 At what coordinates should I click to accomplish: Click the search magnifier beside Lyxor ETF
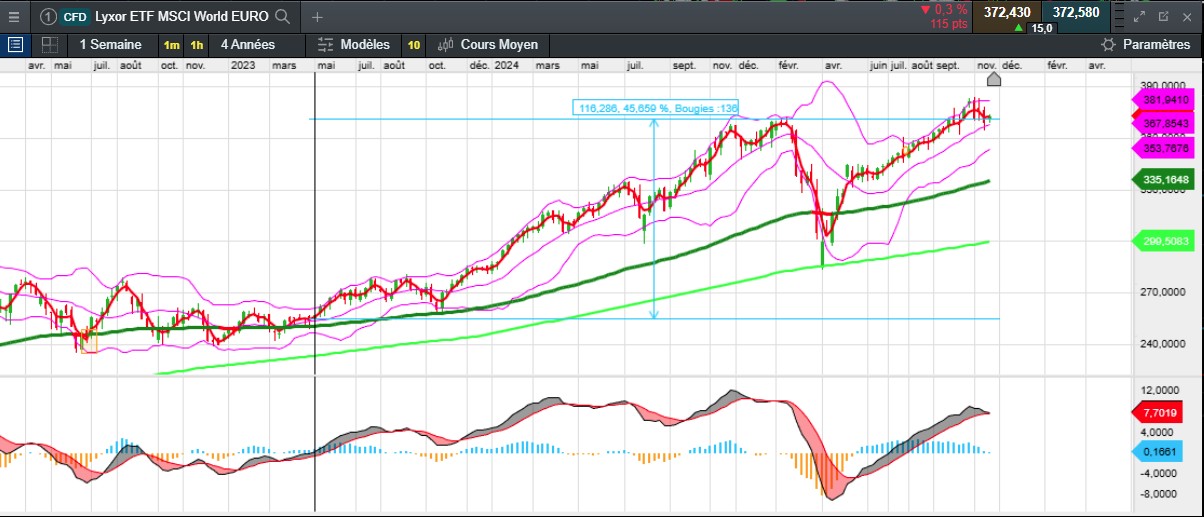pyautogui.click(x=283, y=17)
